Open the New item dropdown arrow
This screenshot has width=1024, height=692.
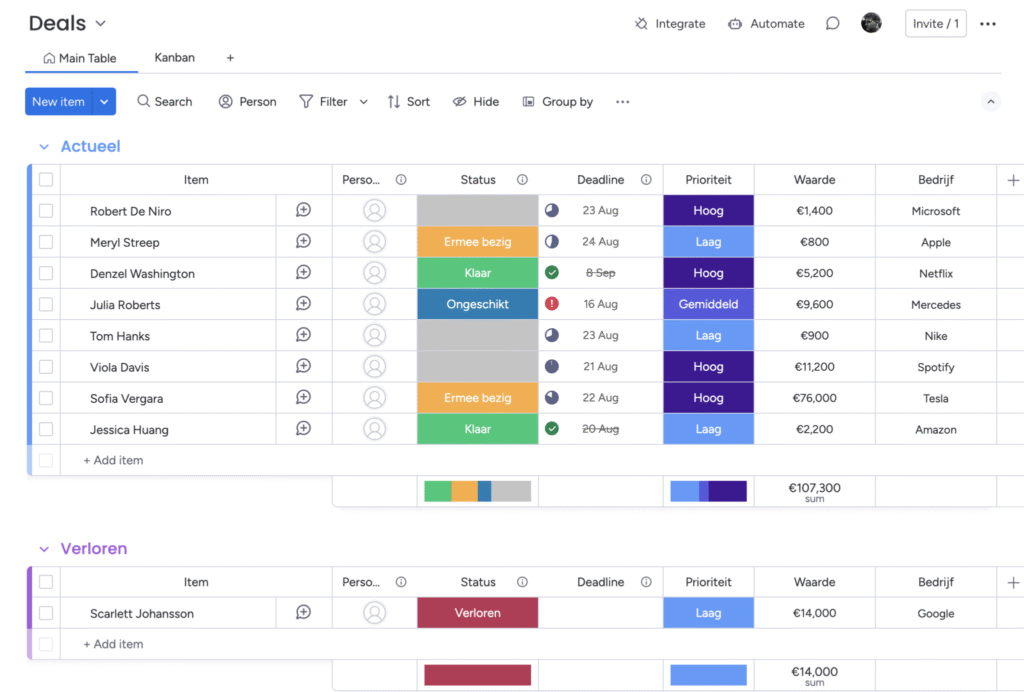[104, 102]
